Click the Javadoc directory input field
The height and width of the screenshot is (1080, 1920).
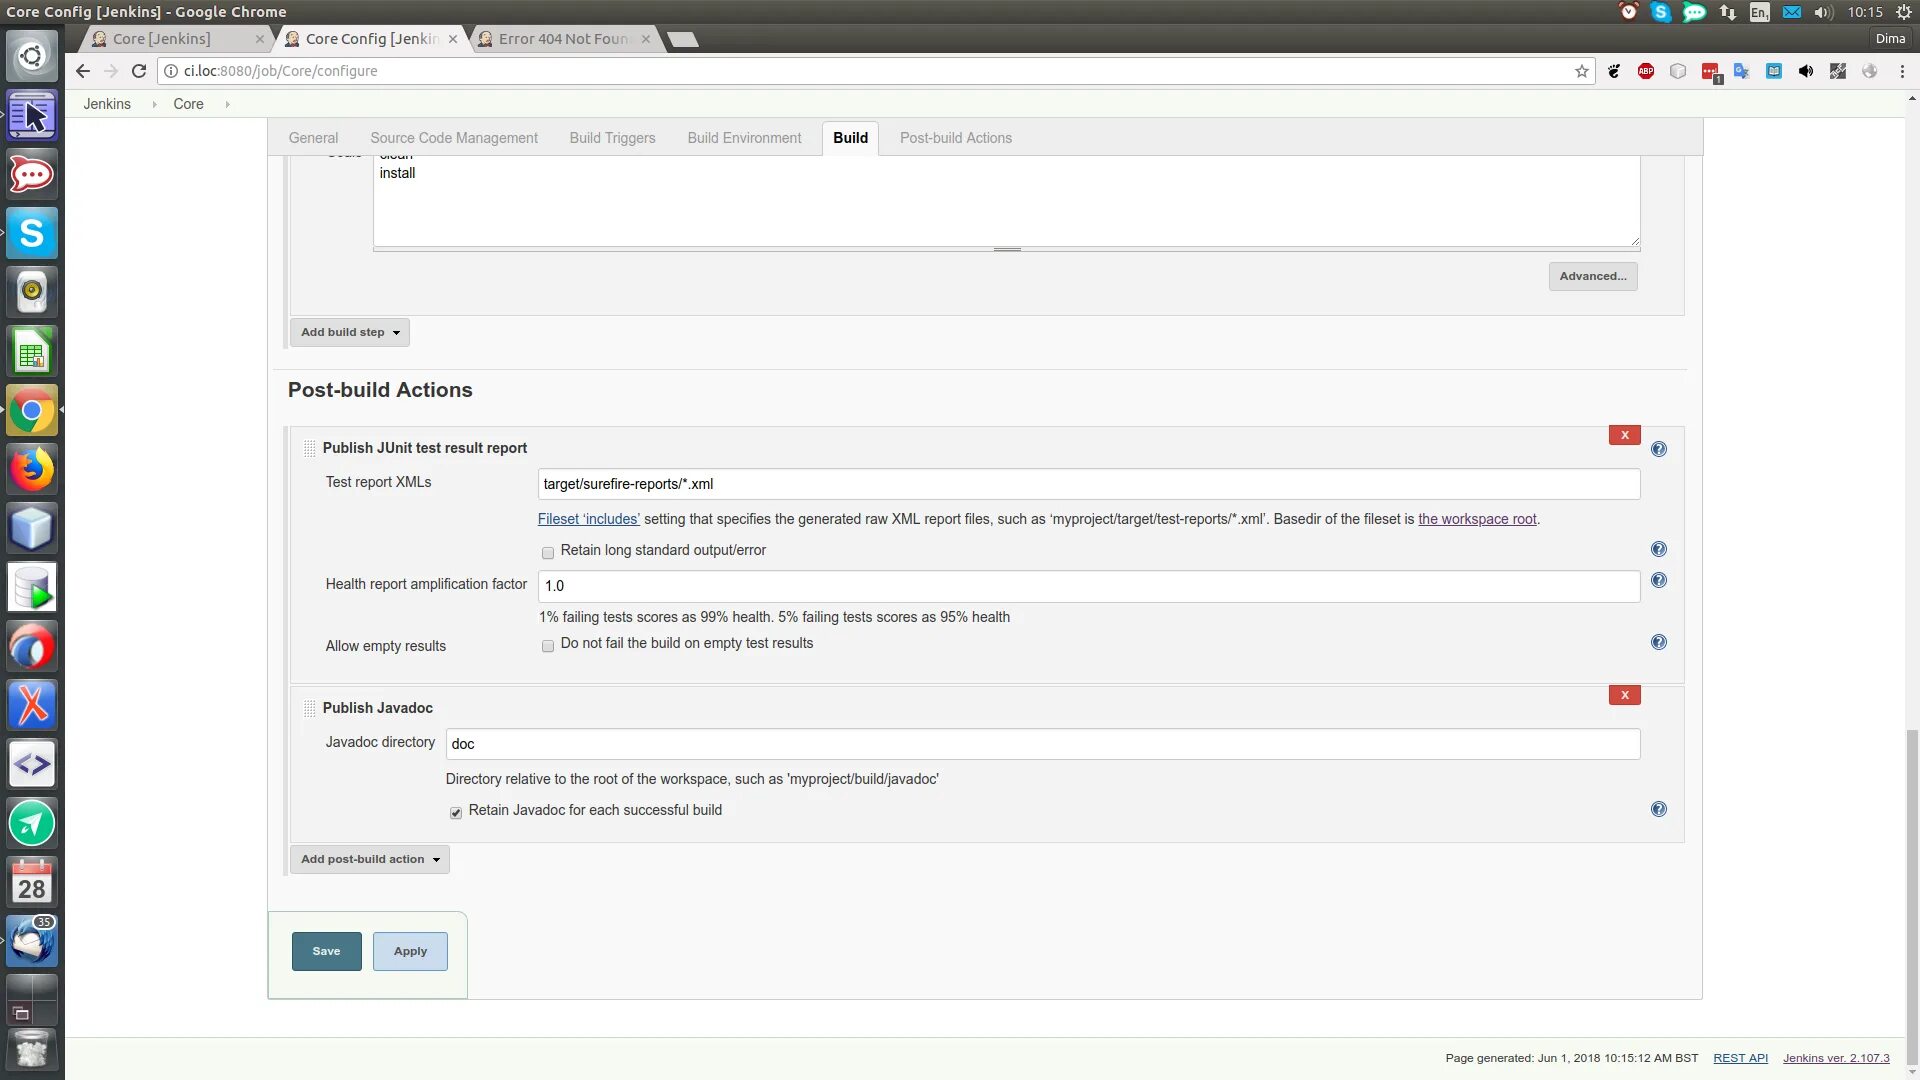[1041, 744]
